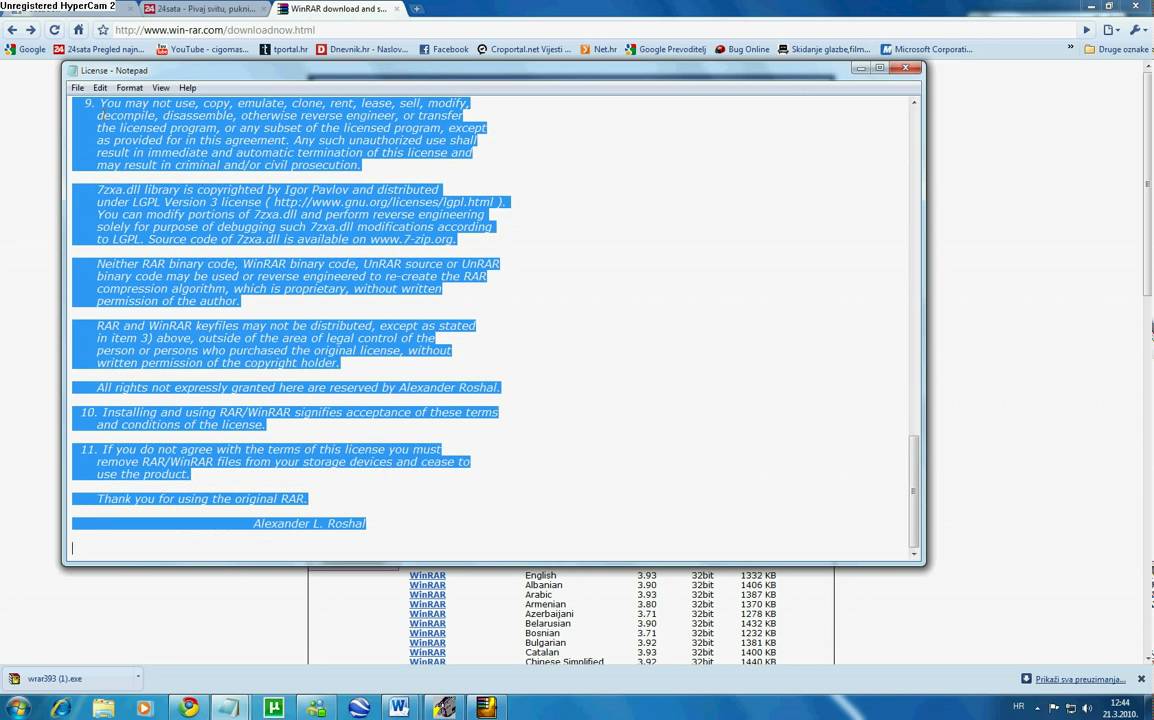Reload the page with the refresh icon
The width and height of the screenshot is (1154, 720).
pos(54,30)
